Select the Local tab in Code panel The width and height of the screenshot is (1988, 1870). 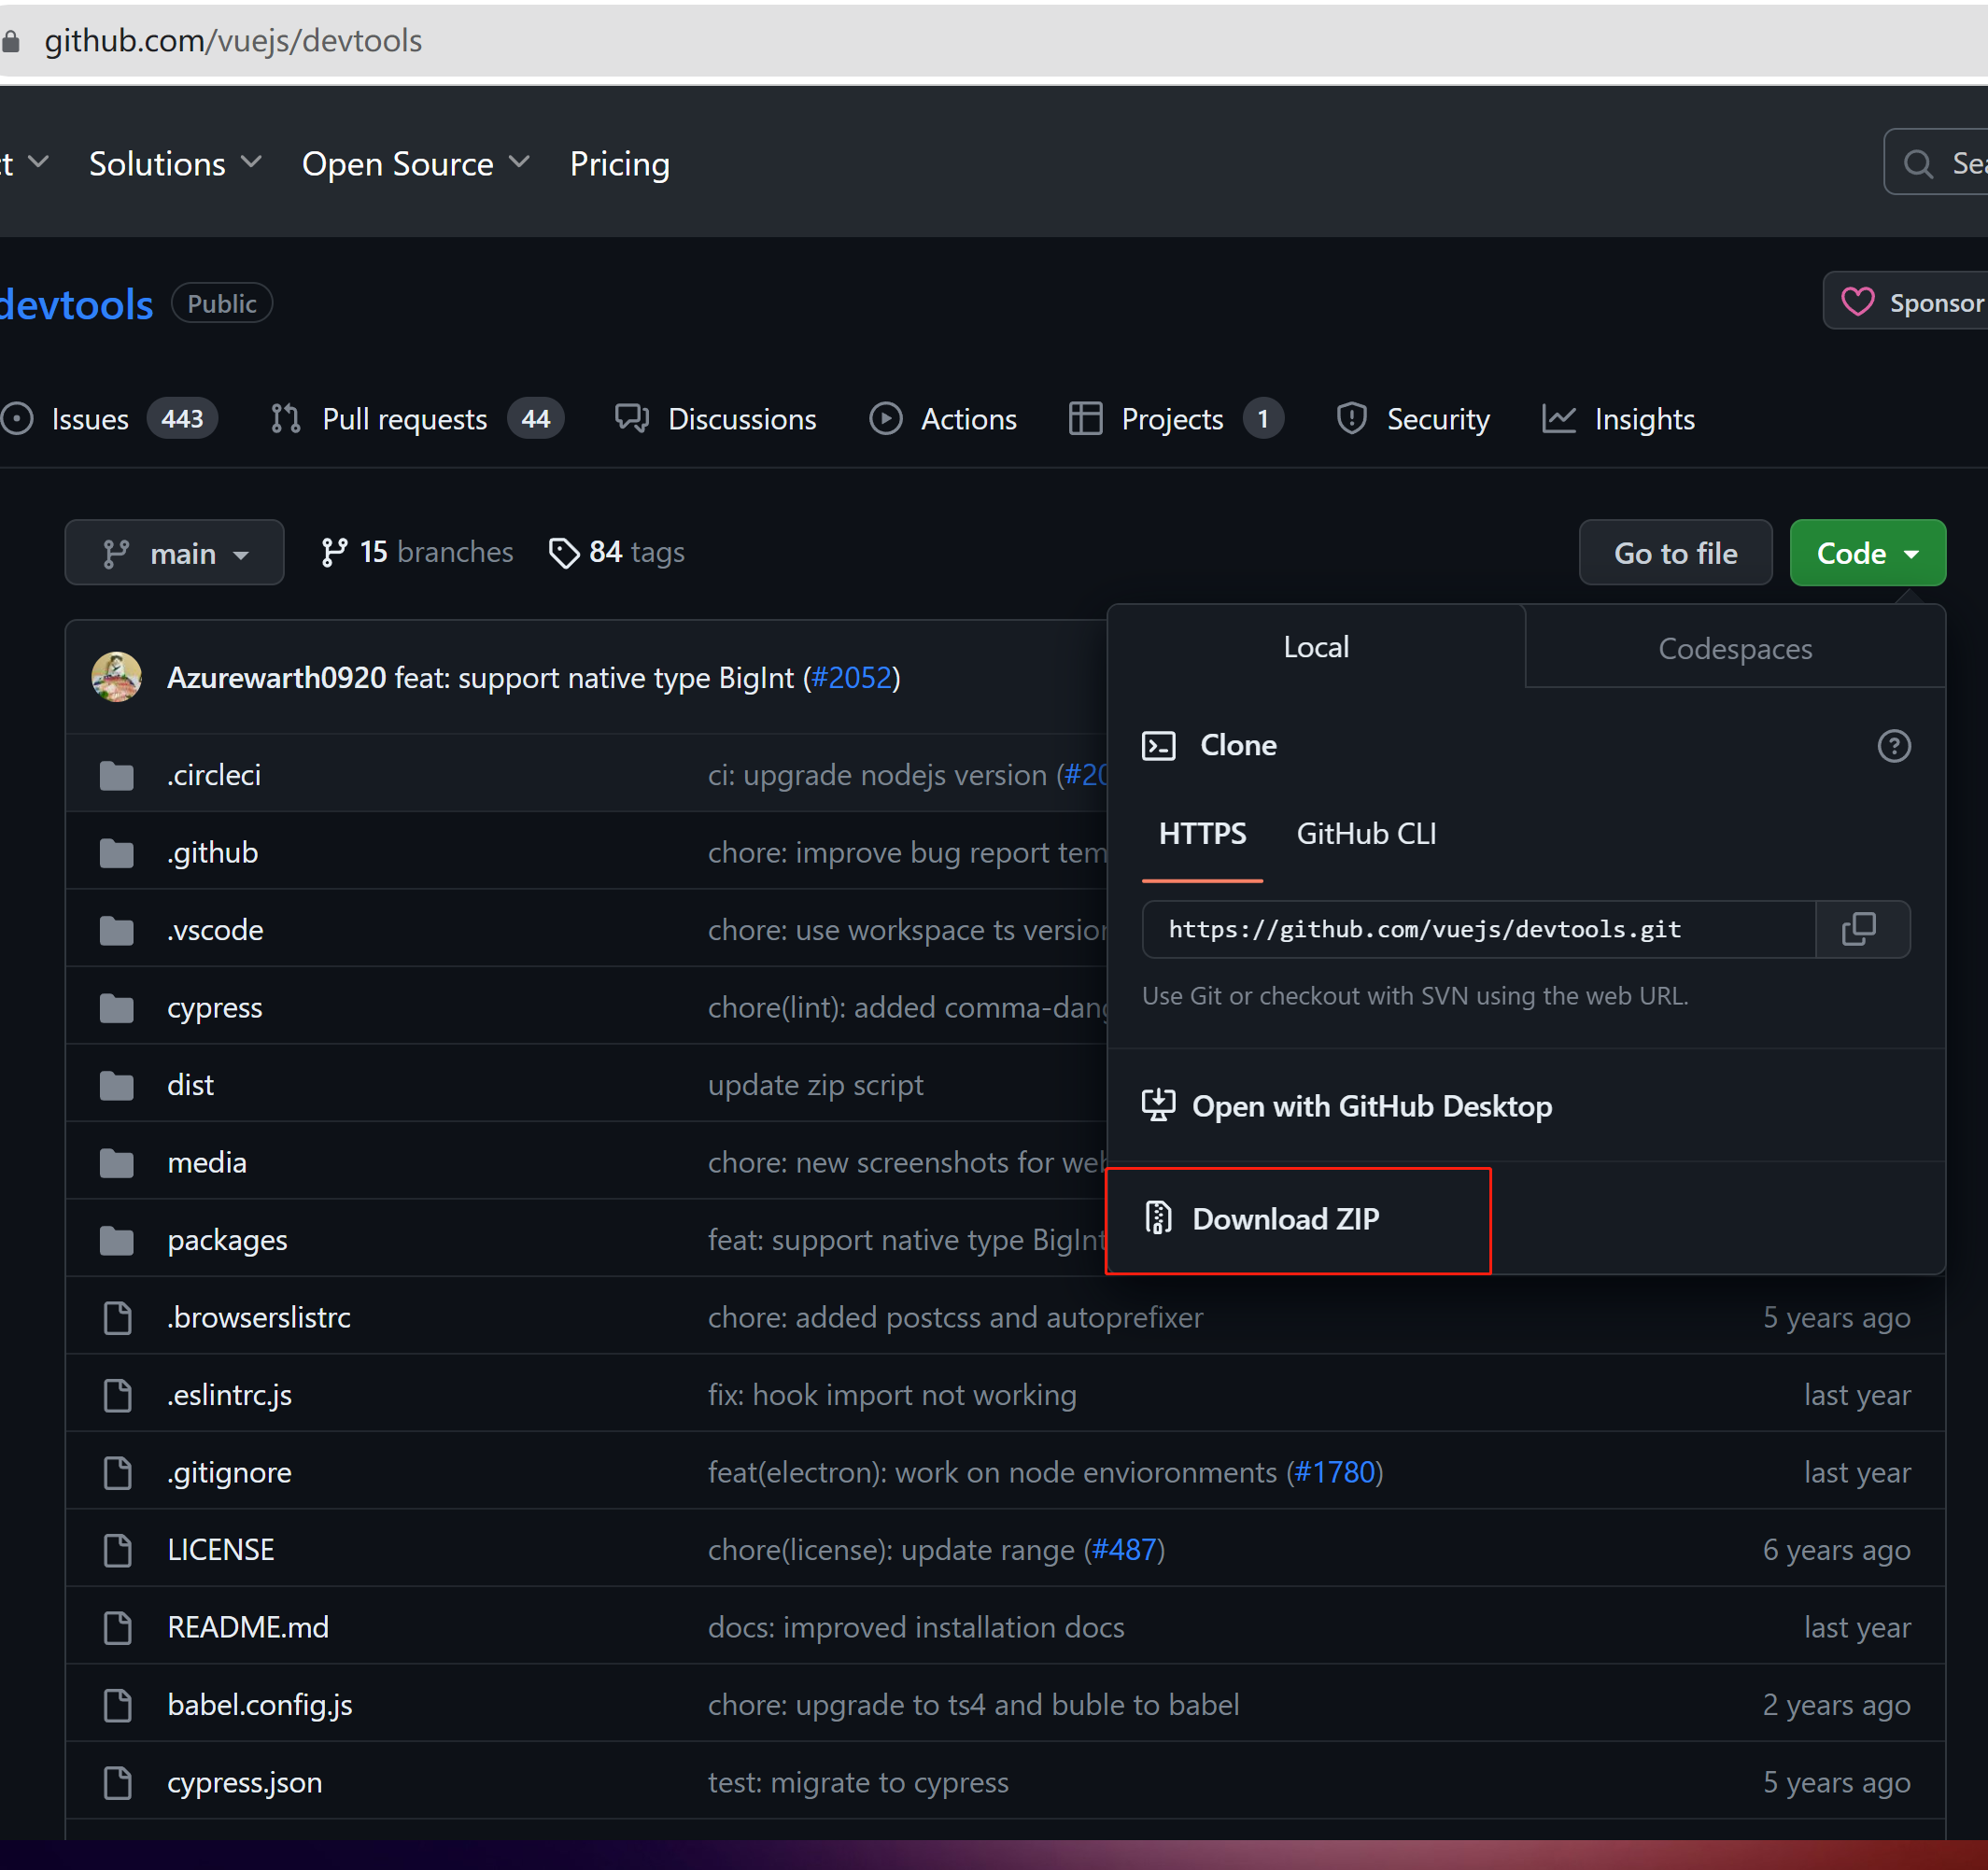click(1316, 647)
